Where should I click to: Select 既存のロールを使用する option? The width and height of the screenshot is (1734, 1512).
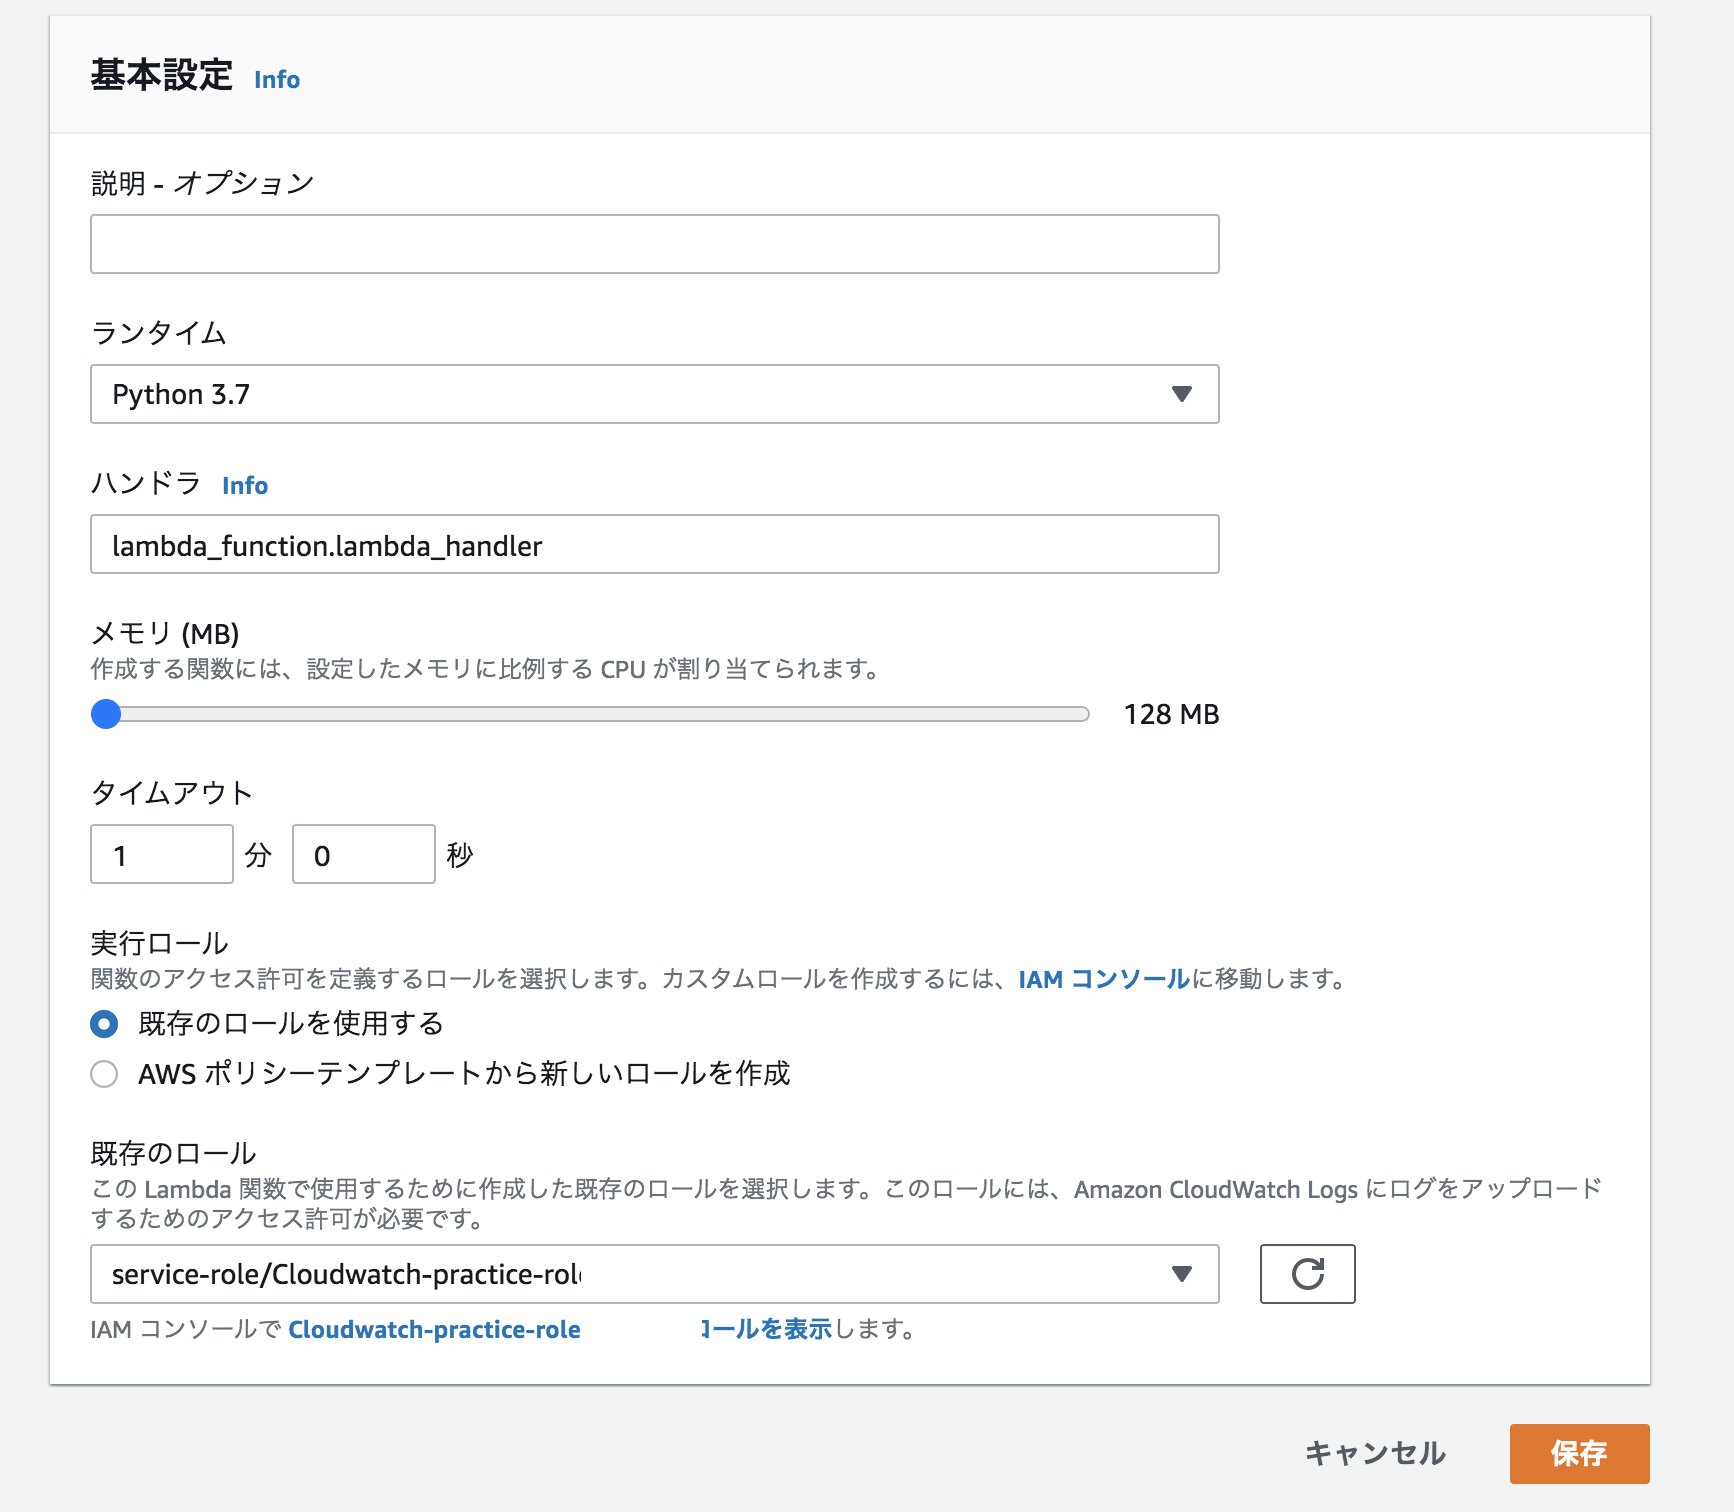104,1023
